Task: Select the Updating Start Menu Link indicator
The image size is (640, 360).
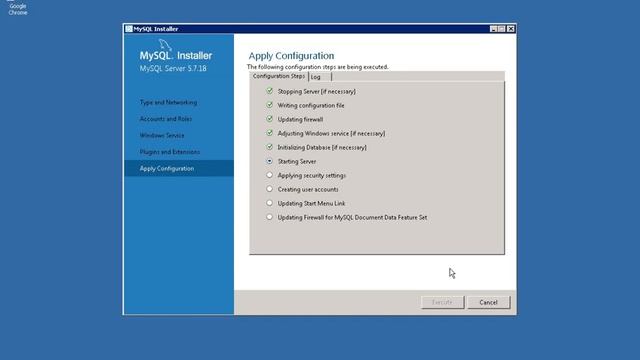Action: pos(269,203)
